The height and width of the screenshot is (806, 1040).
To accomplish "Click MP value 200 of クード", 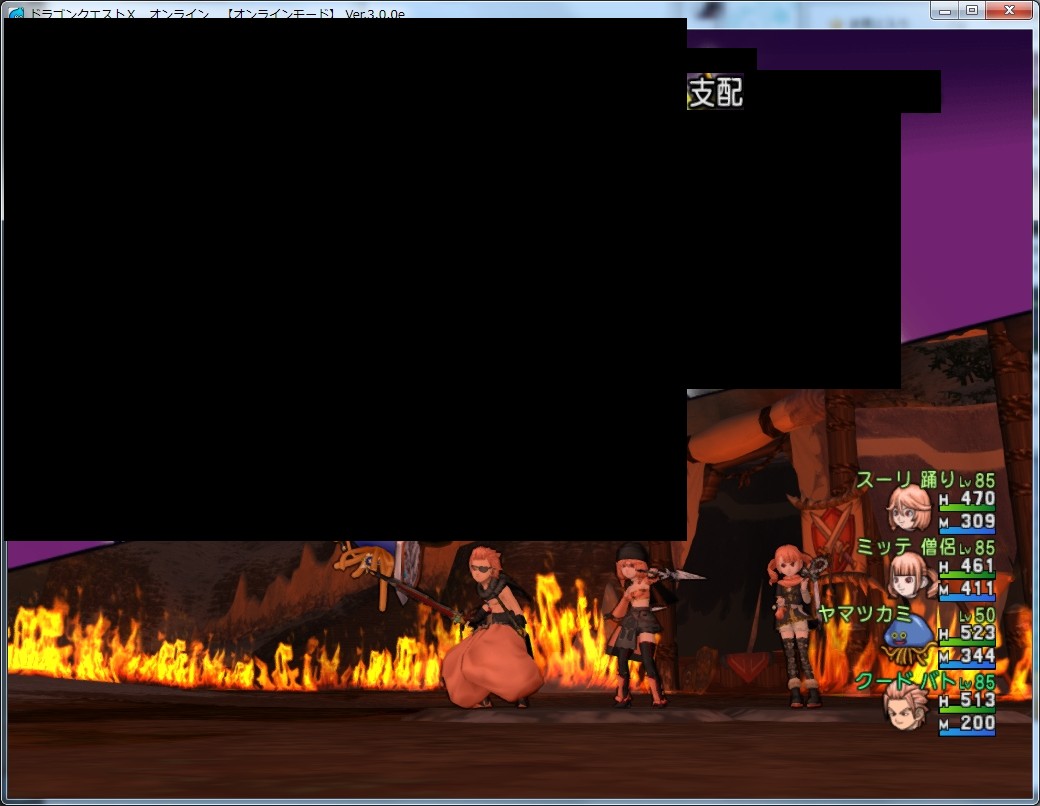I will click(x=978, y=723).
